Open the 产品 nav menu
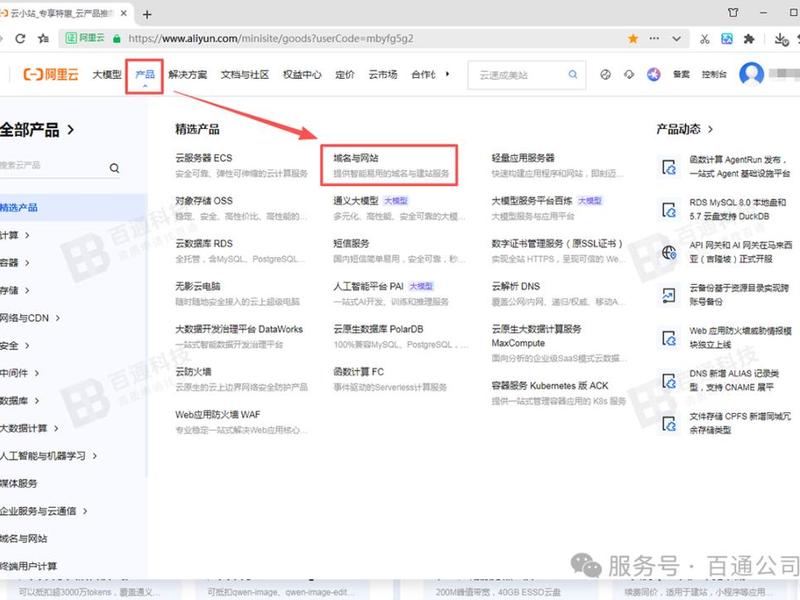 point(145,75)
